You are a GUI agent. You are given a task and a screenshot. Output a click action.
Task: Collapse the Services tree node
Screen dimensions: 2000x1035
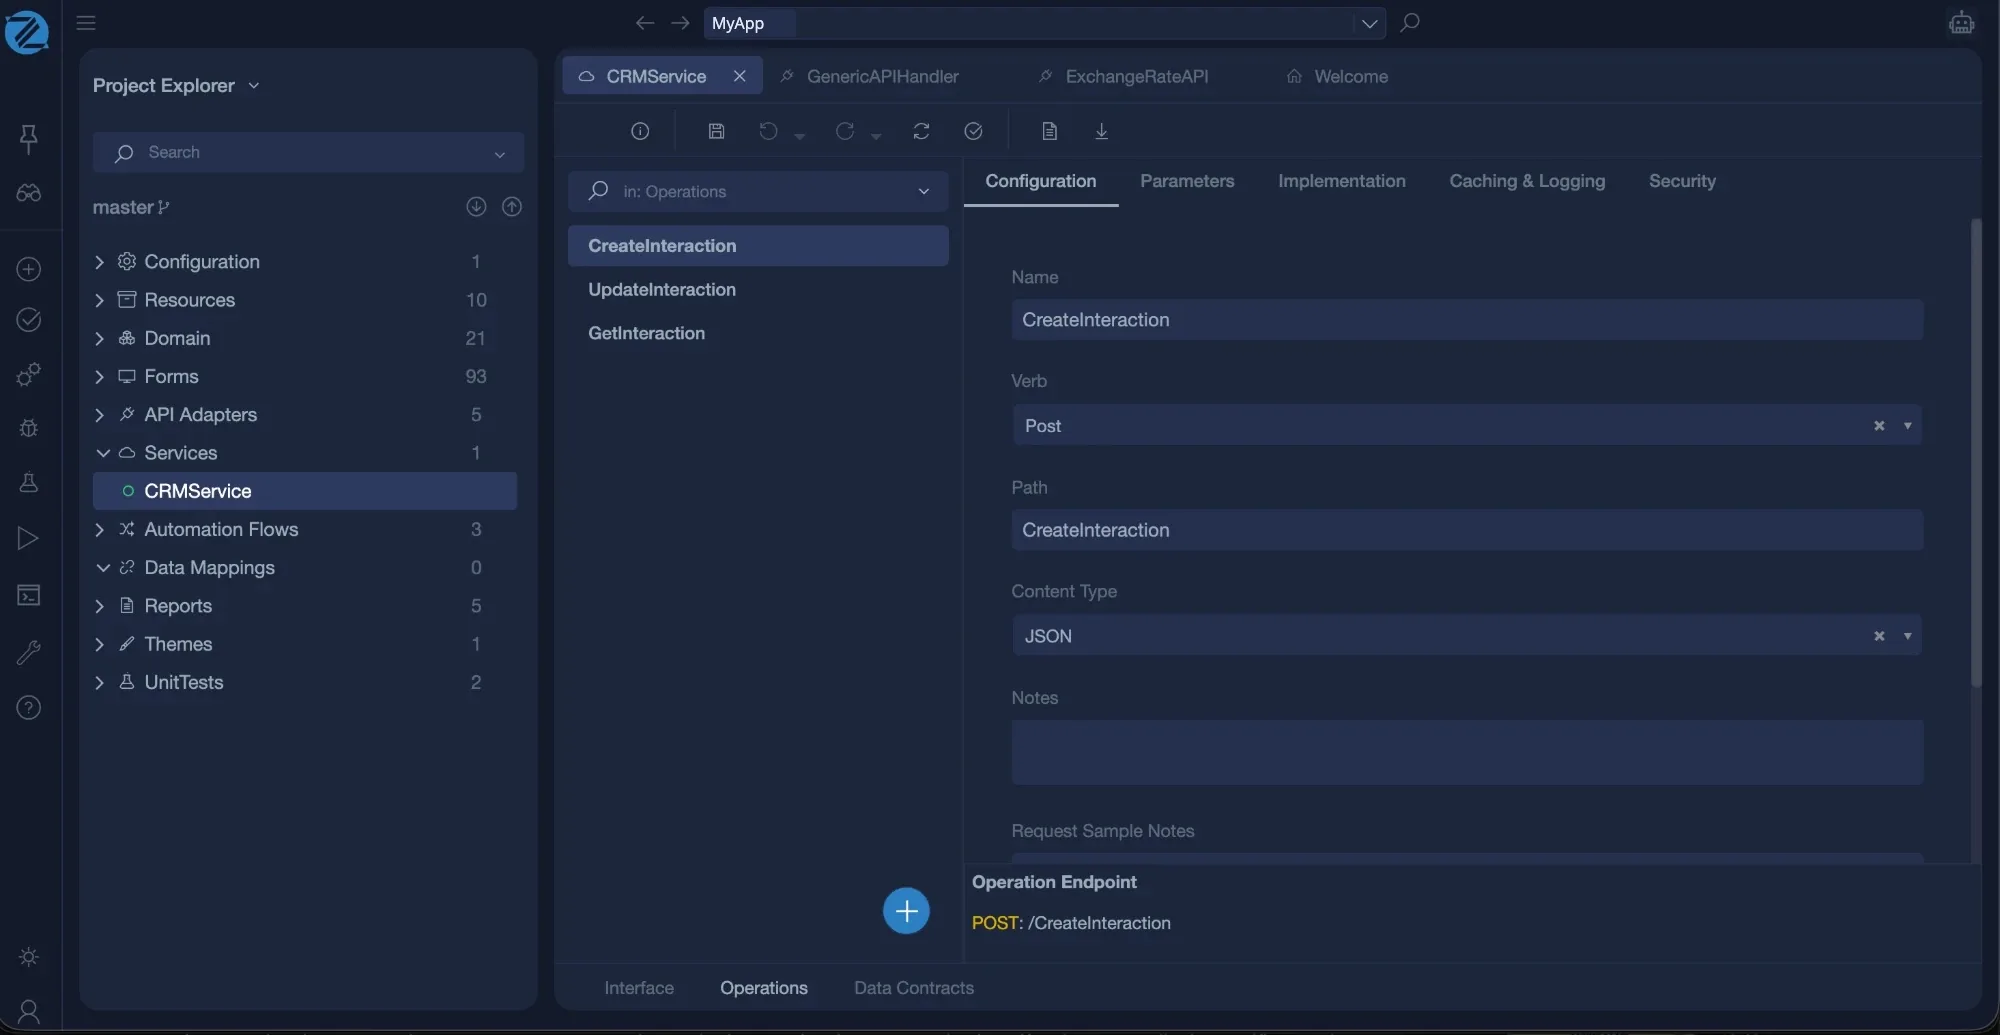102,453
